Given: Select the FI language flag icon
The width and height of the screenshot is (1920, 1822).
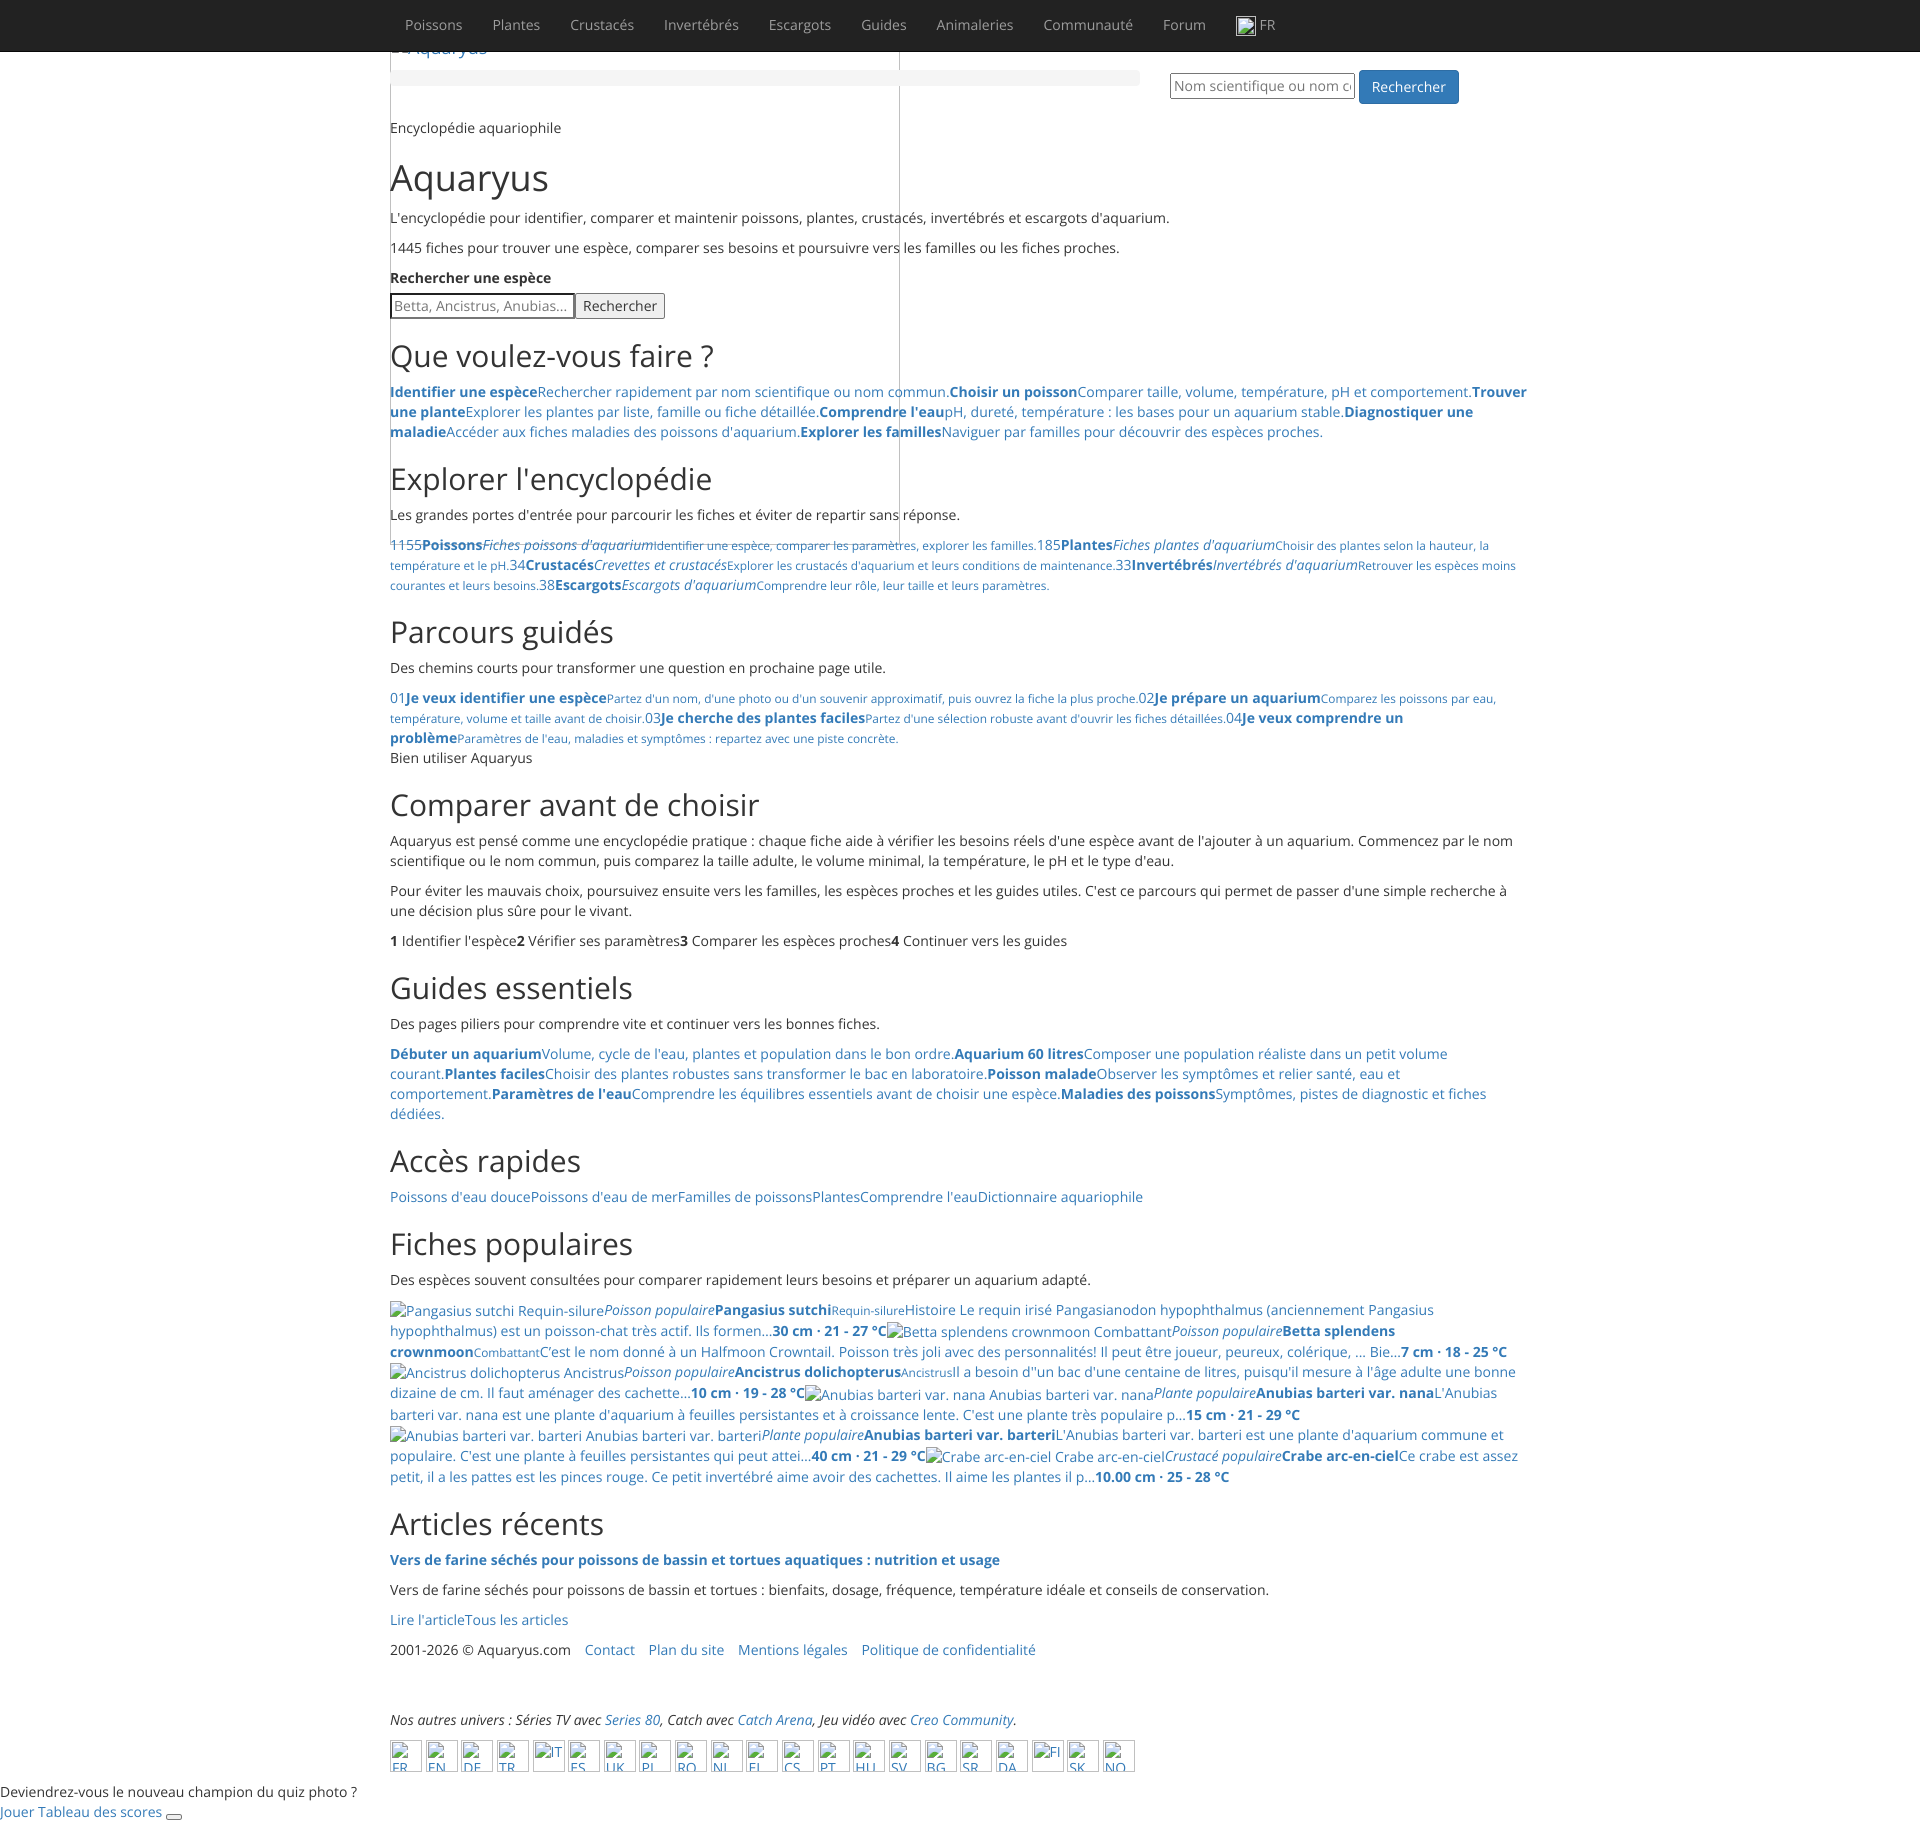Looking at the screenshot, I should pos(1047,1756).
